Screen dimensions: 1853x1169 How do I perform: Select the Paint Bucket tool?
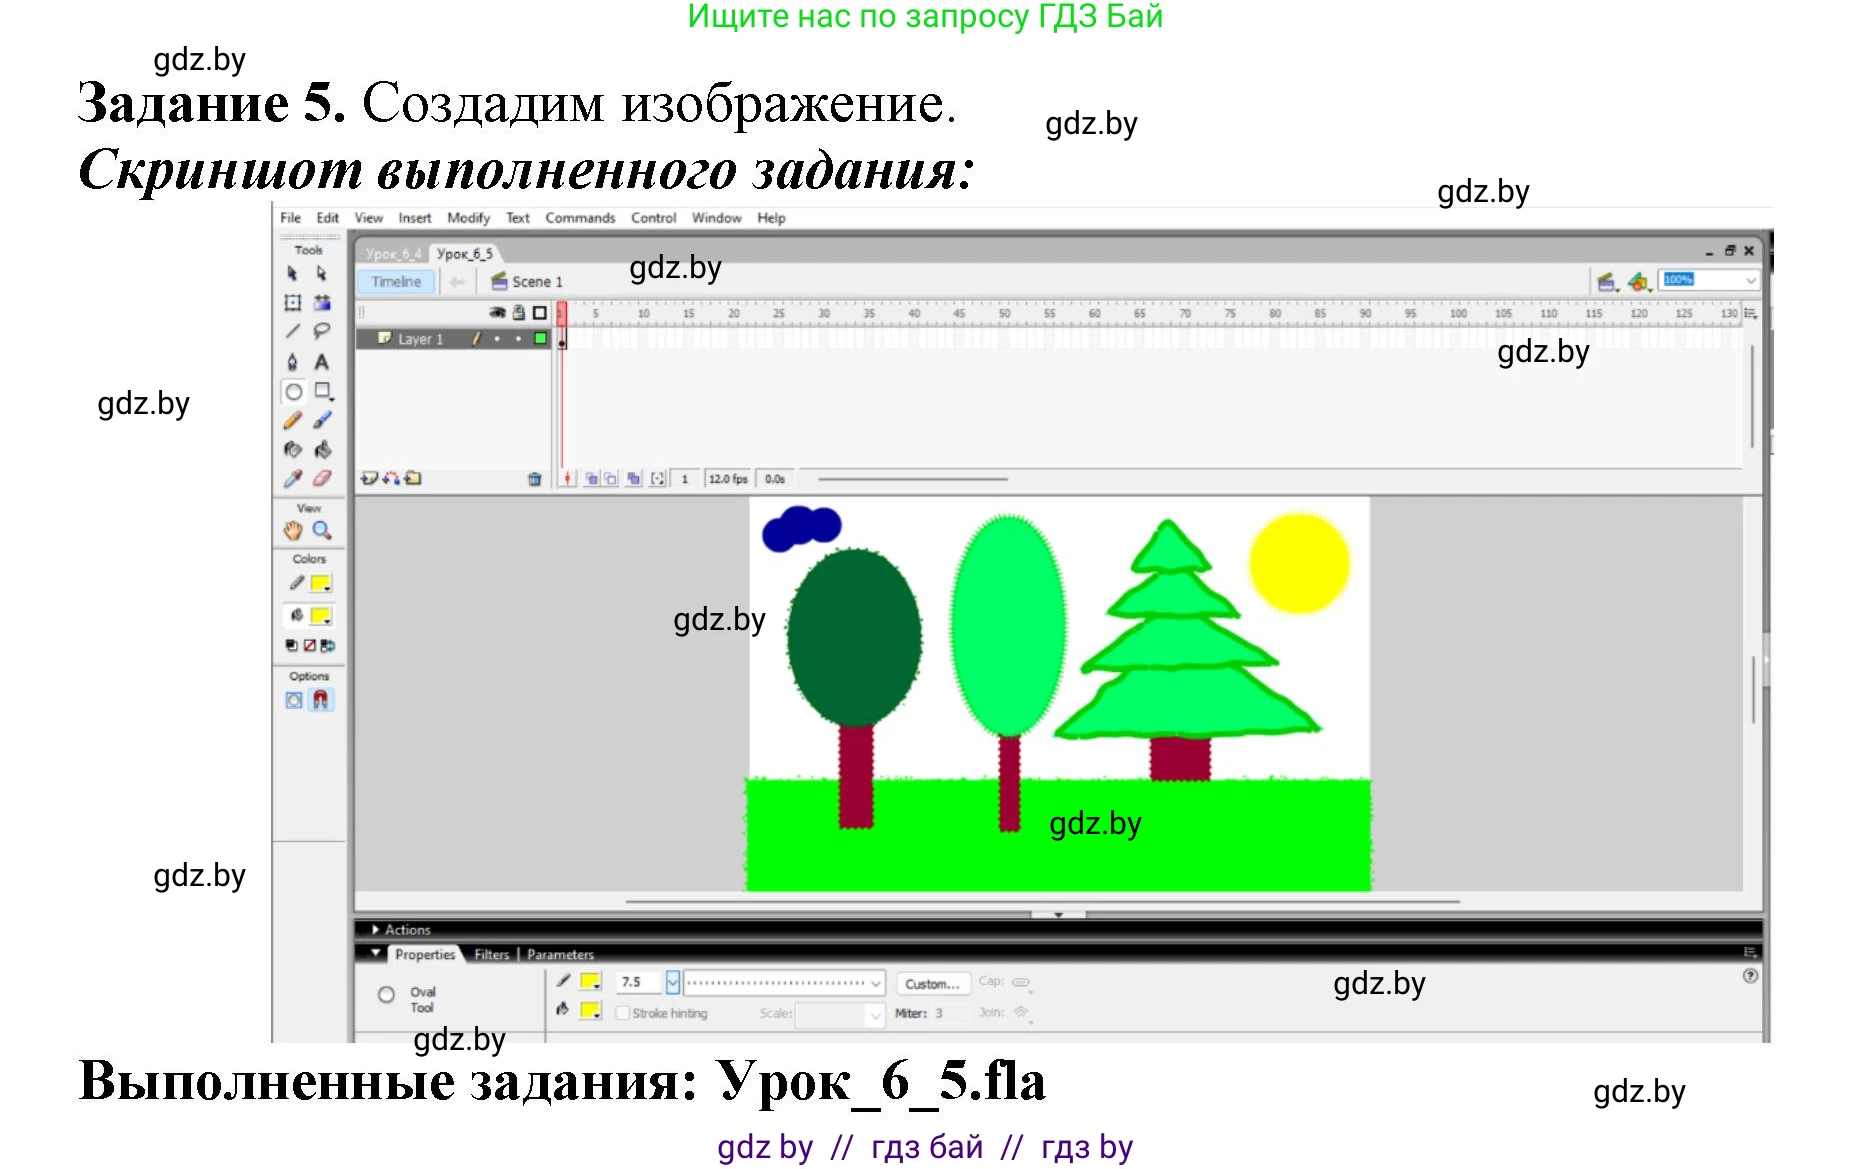coord(322,450)
